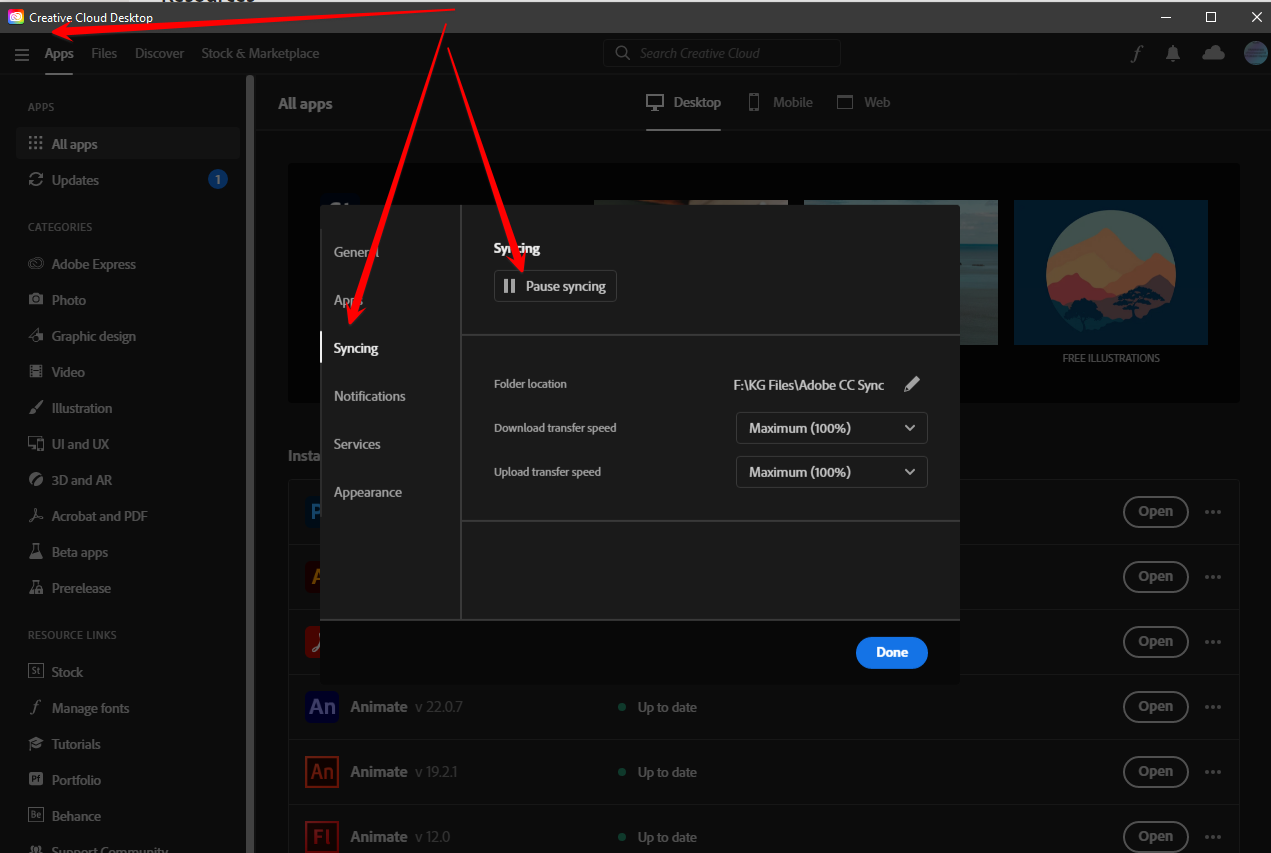Click the Done button
The image size is (1271, 853).
point(891,652)
